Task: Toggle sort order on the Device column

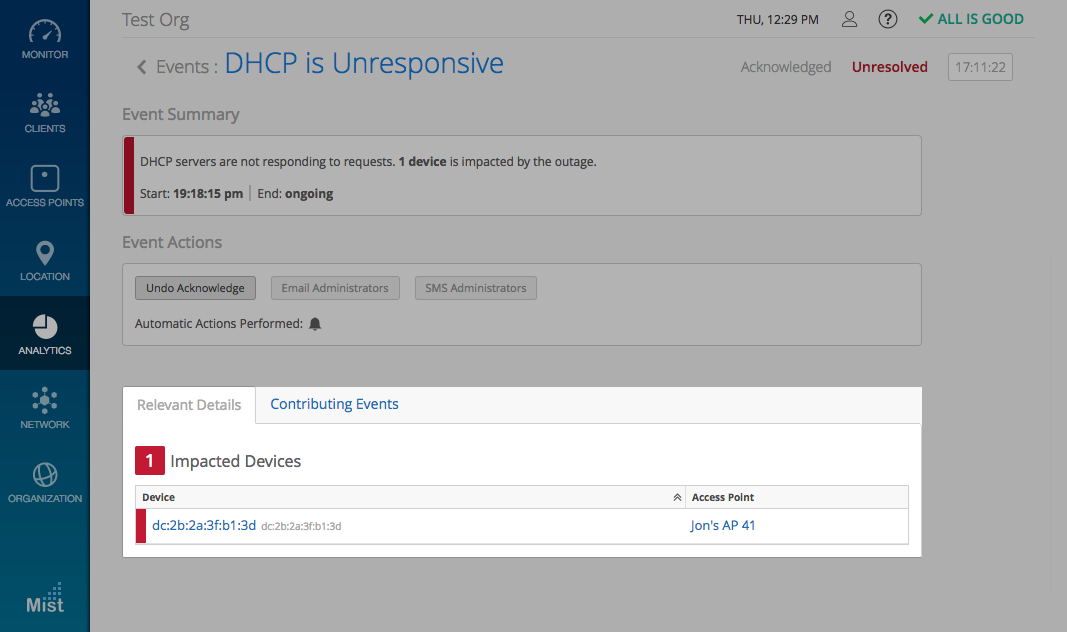Action: pyautogui.click(x=677, y=497)
